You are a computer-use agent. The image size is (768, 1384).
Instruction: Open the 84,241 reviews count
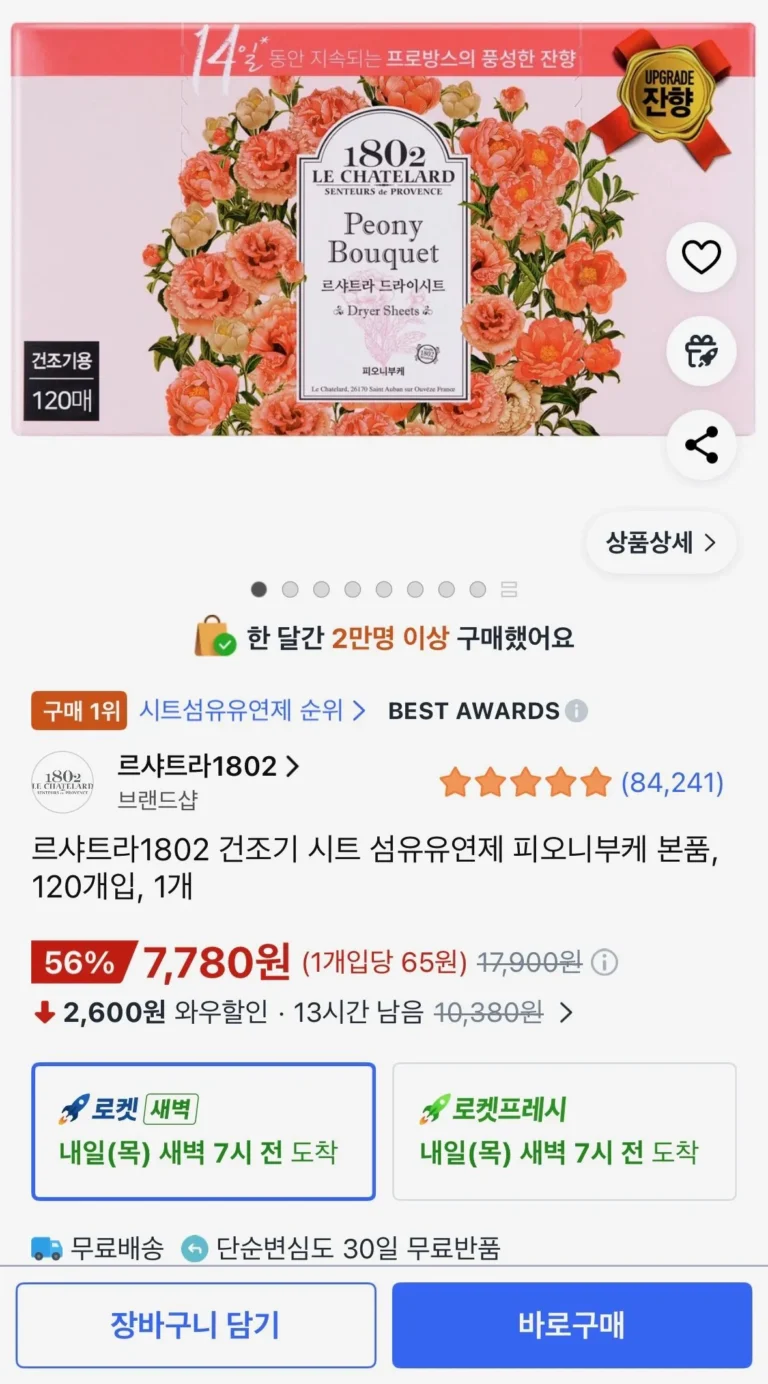[x=672, y=783]
